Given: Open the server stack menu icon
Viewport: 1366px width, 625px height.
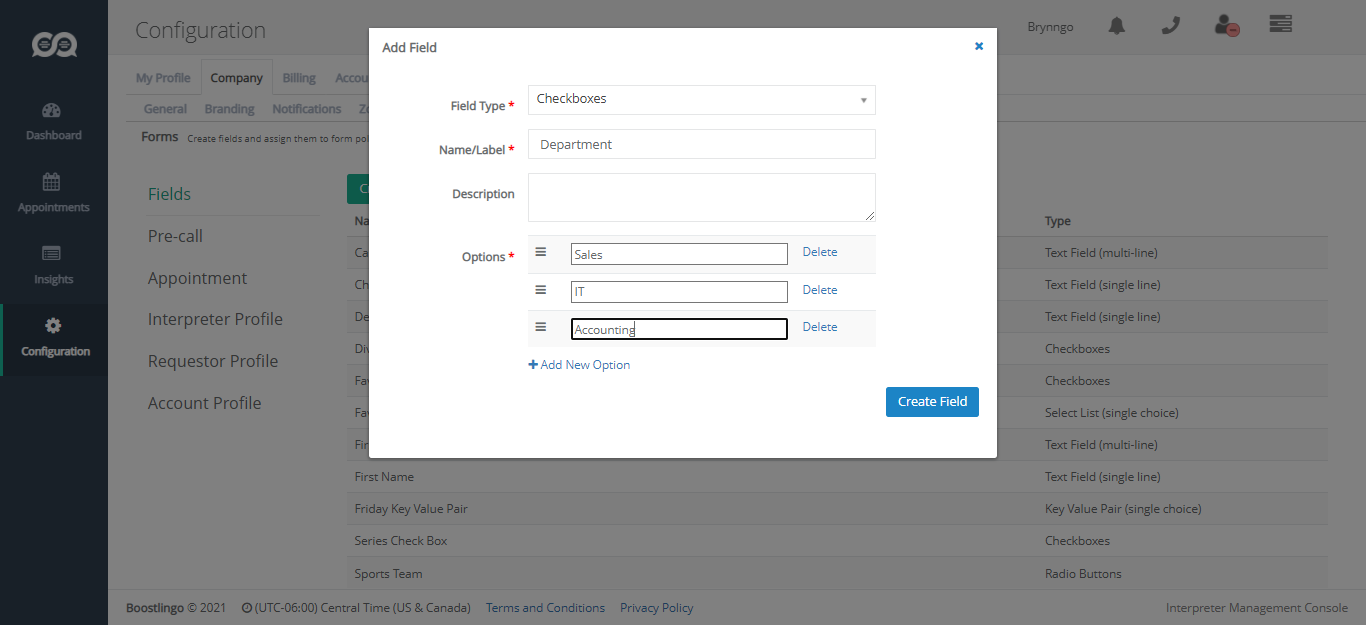Looking at the screenshot, I should point(1281,24).
